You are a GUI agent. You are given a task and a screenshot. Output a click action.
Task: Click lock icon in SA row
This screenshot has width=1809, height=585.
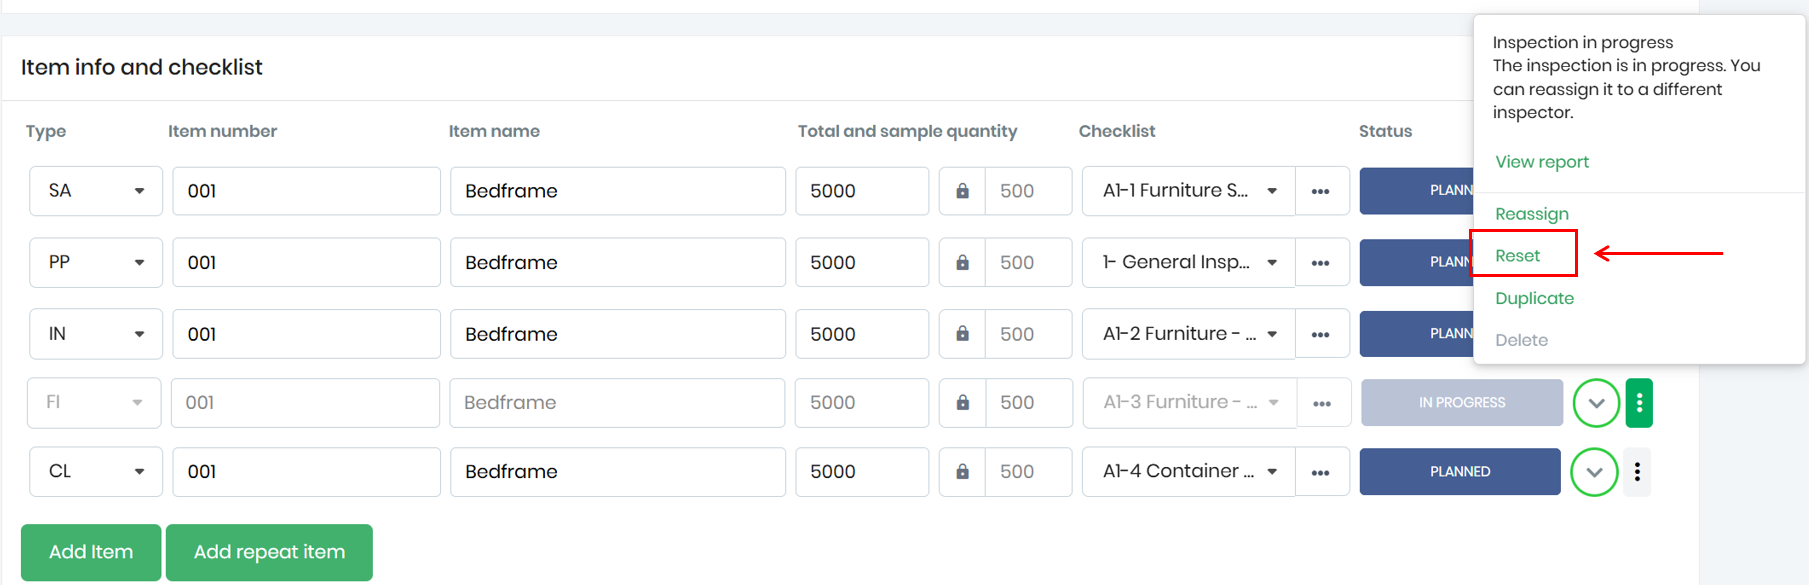pos(962,191)
